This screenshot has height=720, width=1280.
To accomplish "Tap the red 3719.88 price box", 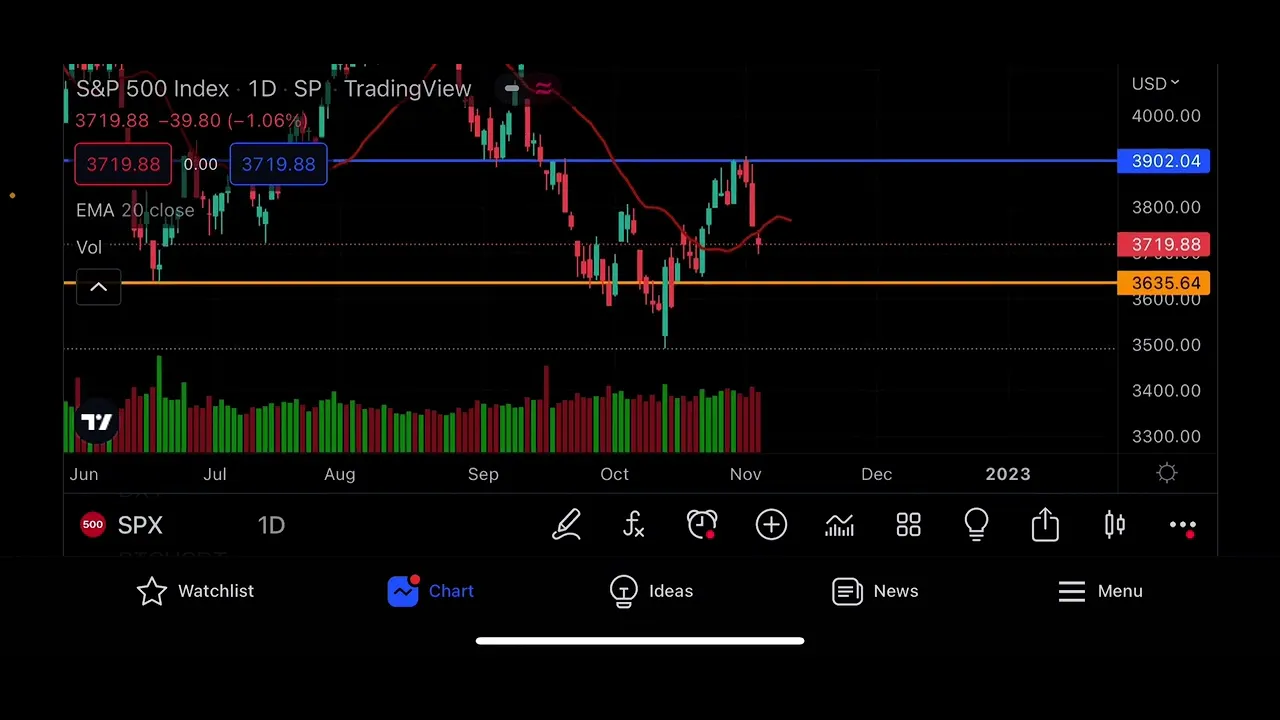I will (x=123, y=164).
